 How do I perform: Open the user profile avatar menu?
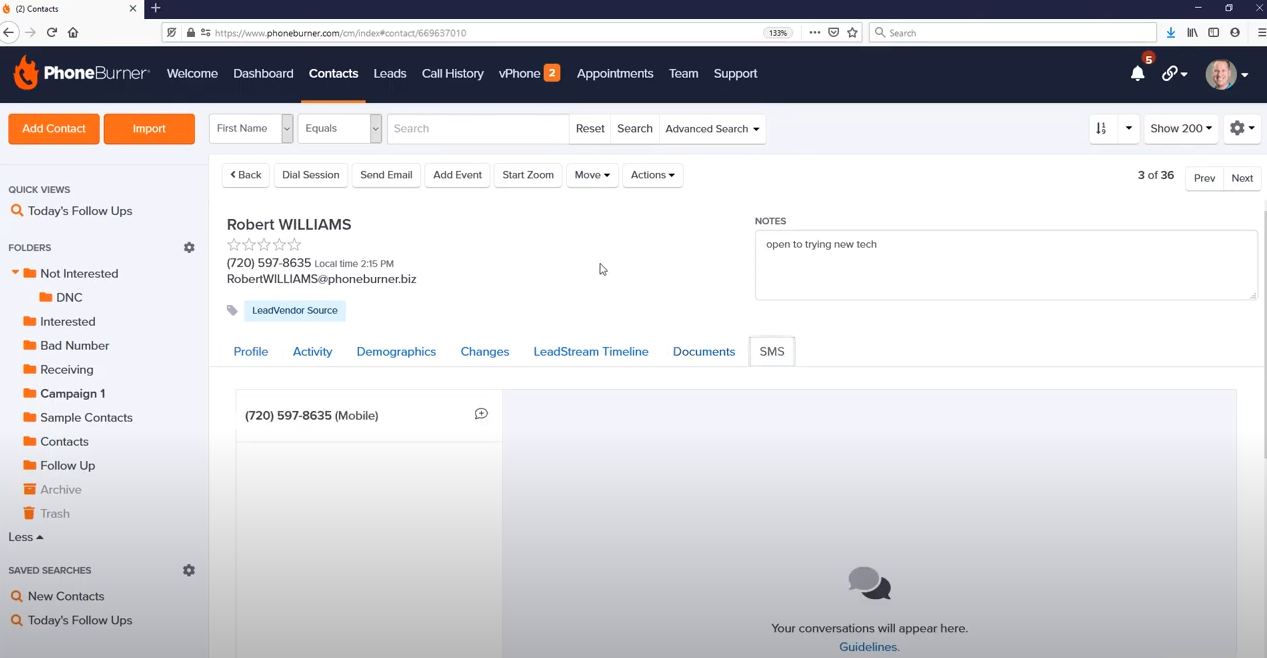1227,74
